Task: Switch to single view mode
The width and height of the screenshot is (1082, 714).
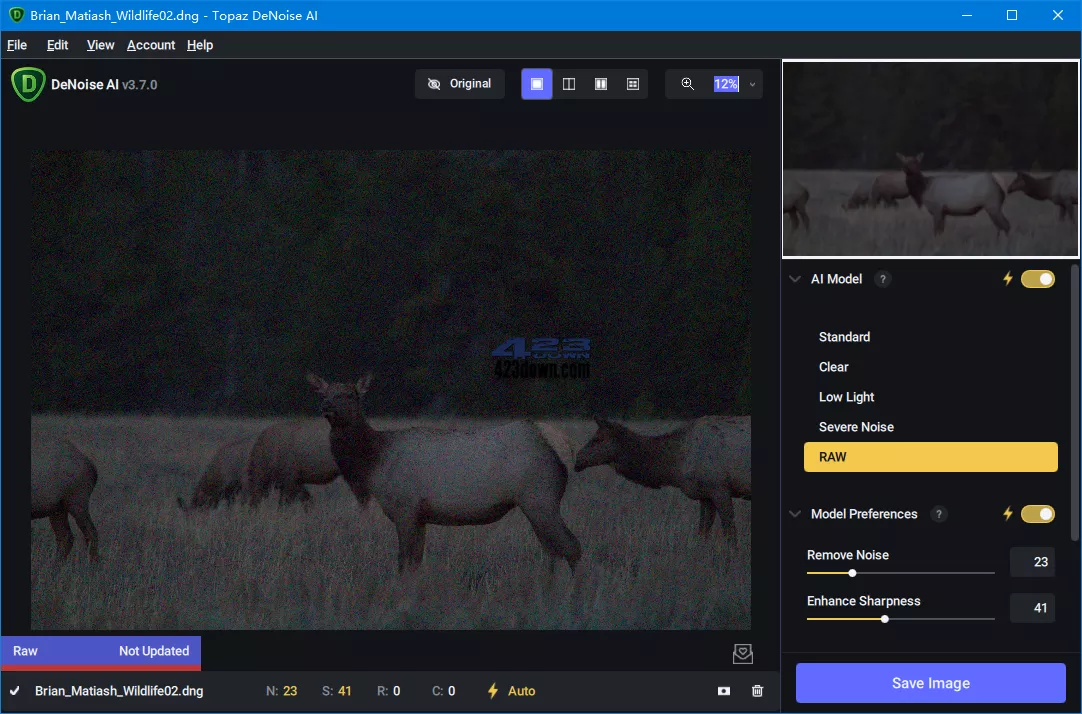Action: tap(537, 84)
